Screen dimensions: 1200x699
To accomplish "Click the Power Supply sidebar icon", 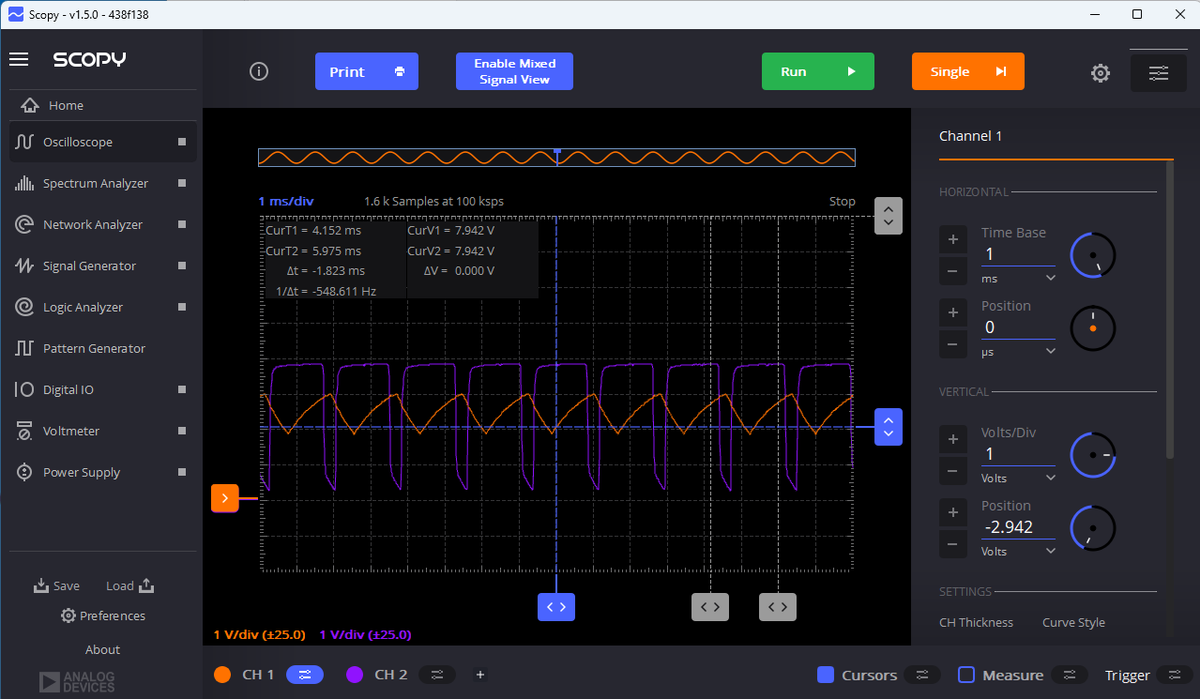I will (x=25, y=472).
